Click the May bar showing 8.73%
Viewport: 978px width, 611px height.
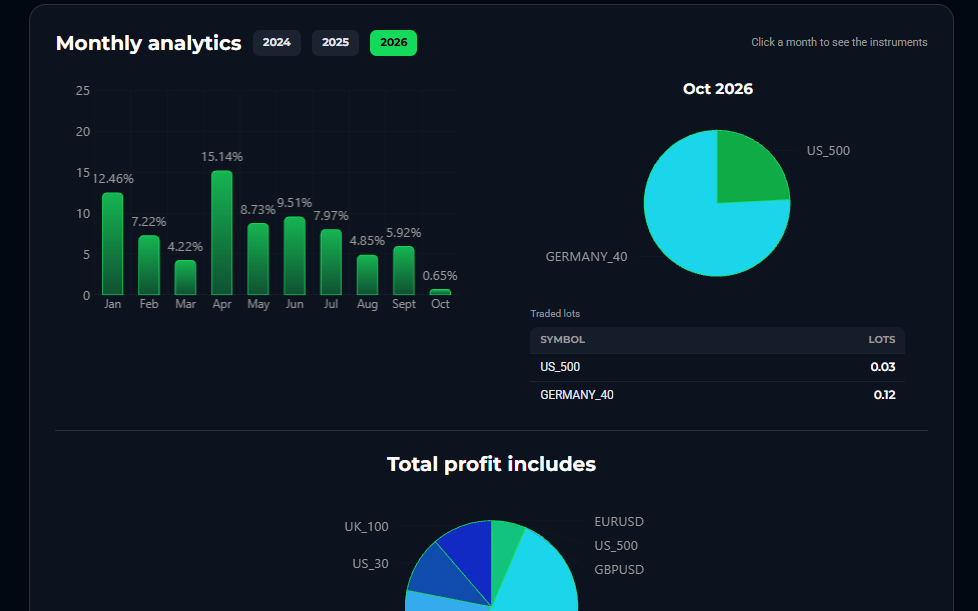[x=258, y=259]
